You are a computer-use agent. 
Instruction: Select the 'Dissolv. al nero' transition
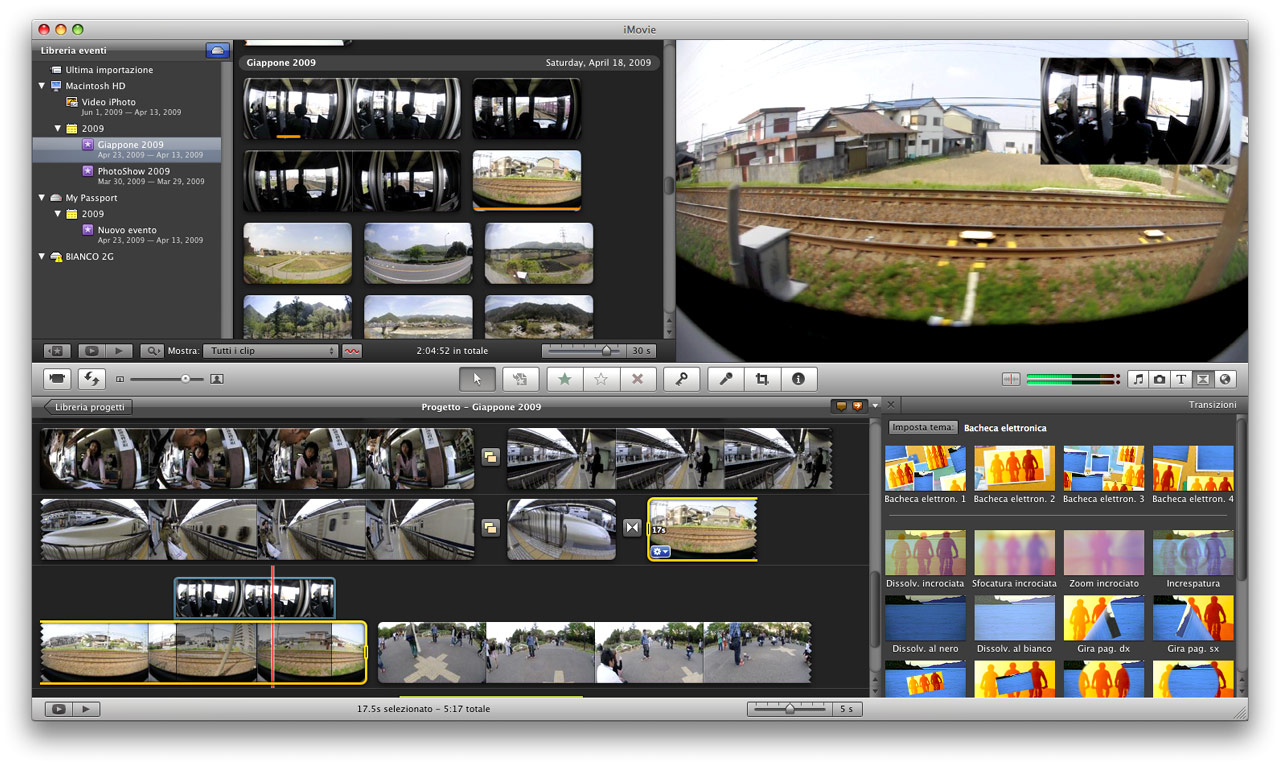pos(925,625)
